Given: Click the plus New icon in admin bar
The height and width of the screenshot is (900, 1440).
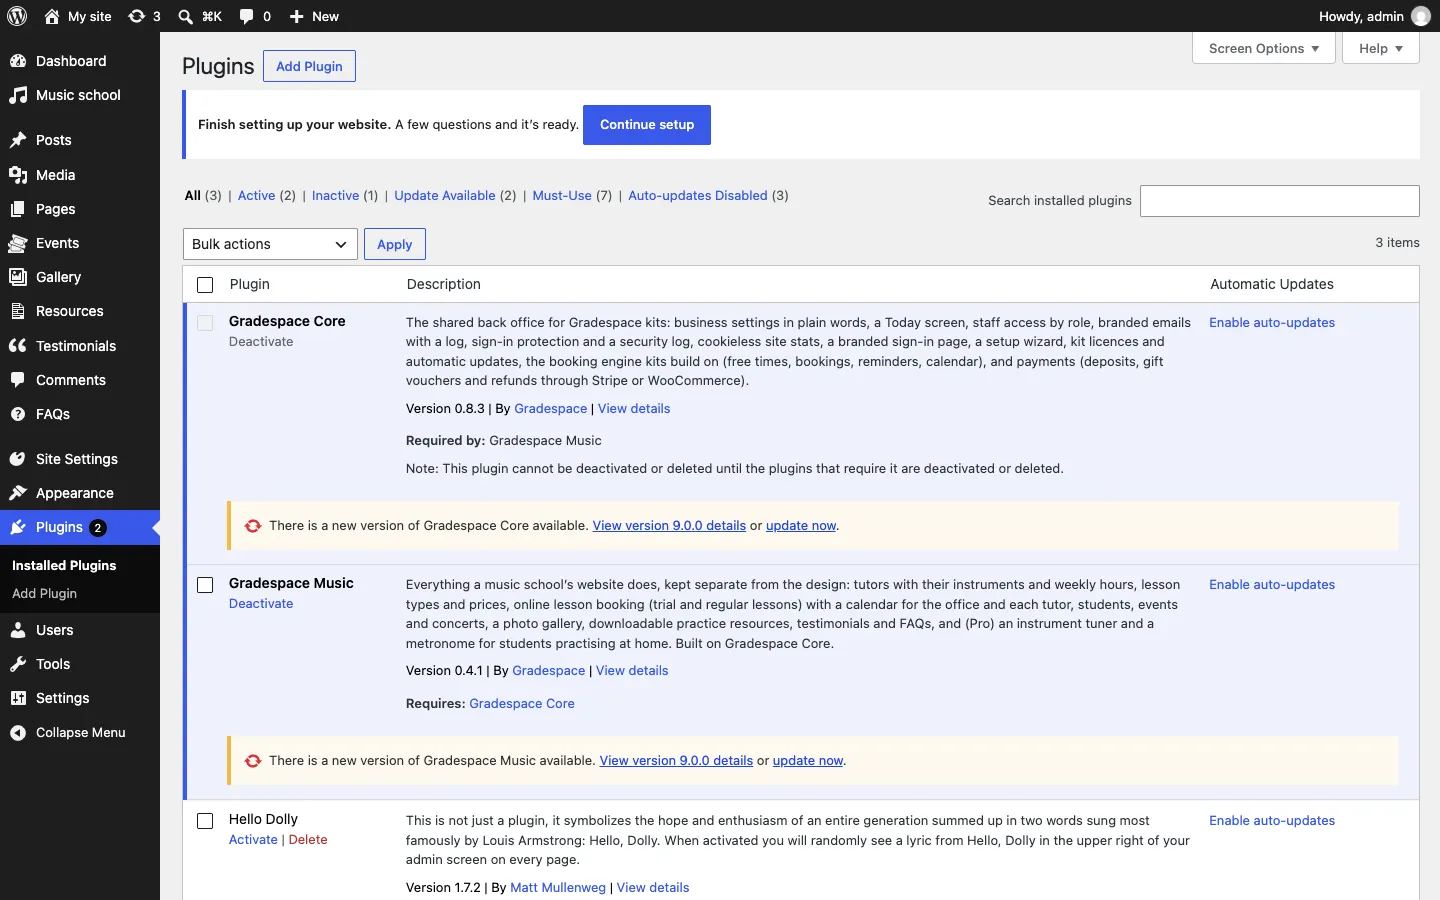Looking at the screenshot, I should (297, 16).
